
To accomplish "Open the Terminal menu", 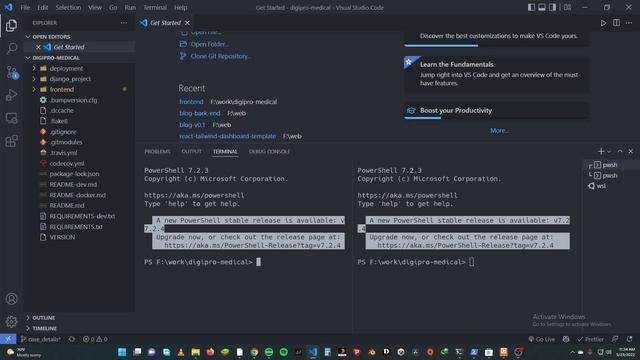I will point(155,7).
